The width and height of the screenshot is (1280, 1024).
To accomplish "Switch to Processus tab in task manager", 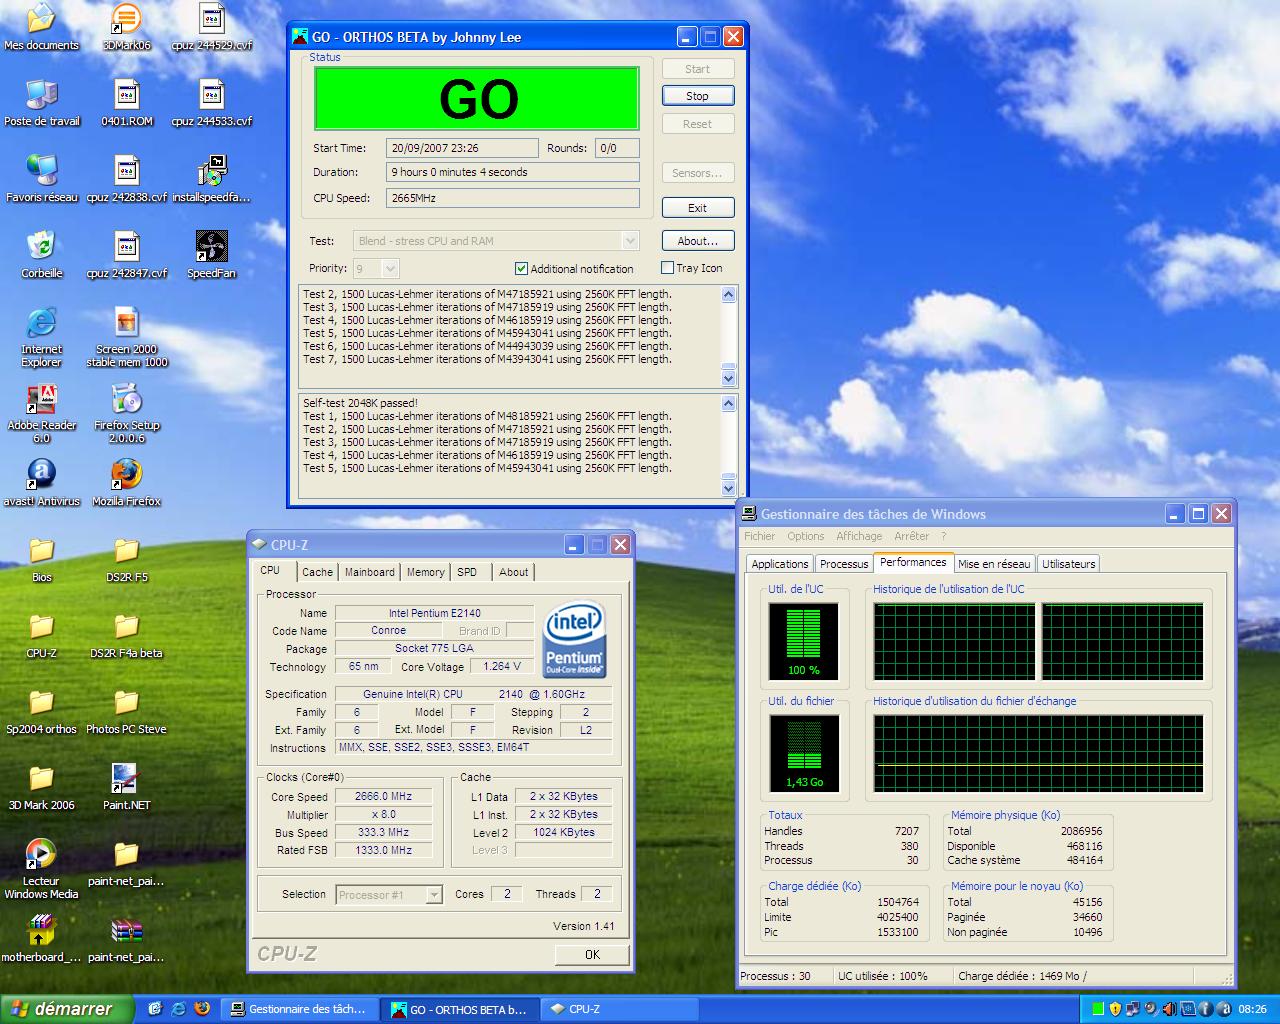I will point(843,564).
